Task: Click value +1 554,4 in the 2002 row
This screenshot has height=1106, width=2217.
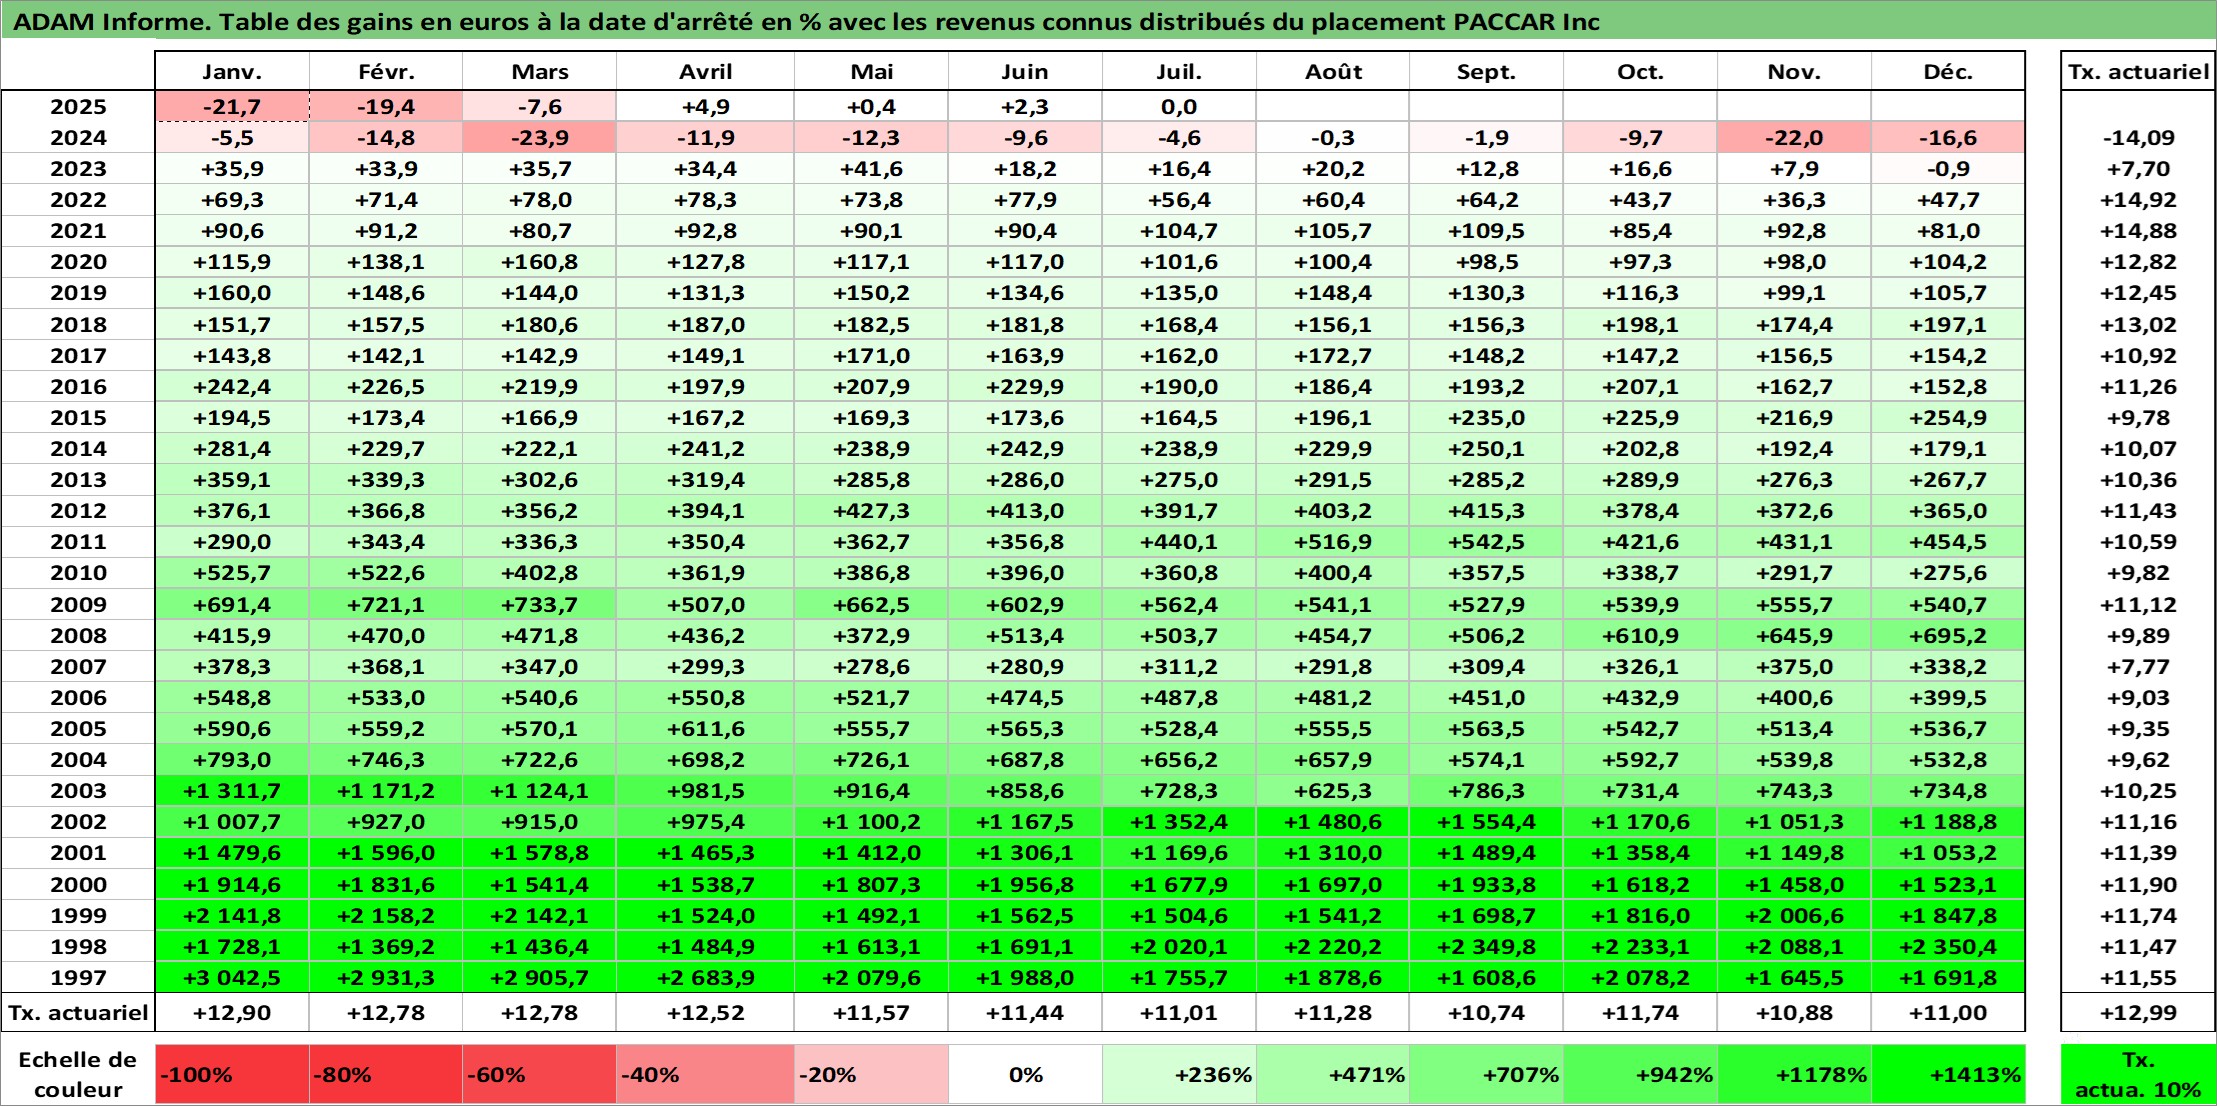Action: pyautogui.click(x=1486, y=822)
